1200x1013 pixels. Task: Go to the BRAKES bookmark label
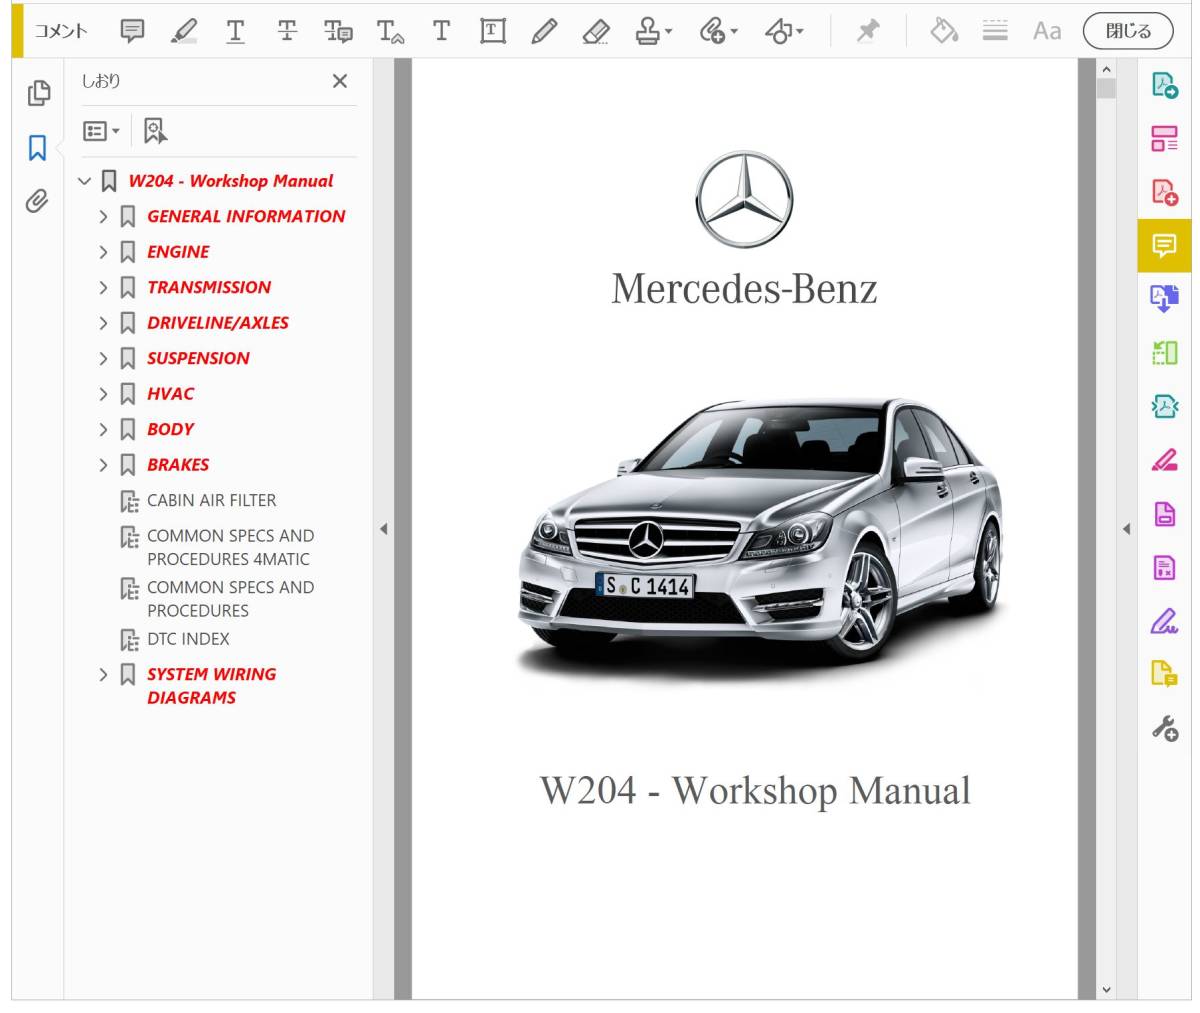tap(178, 465)
